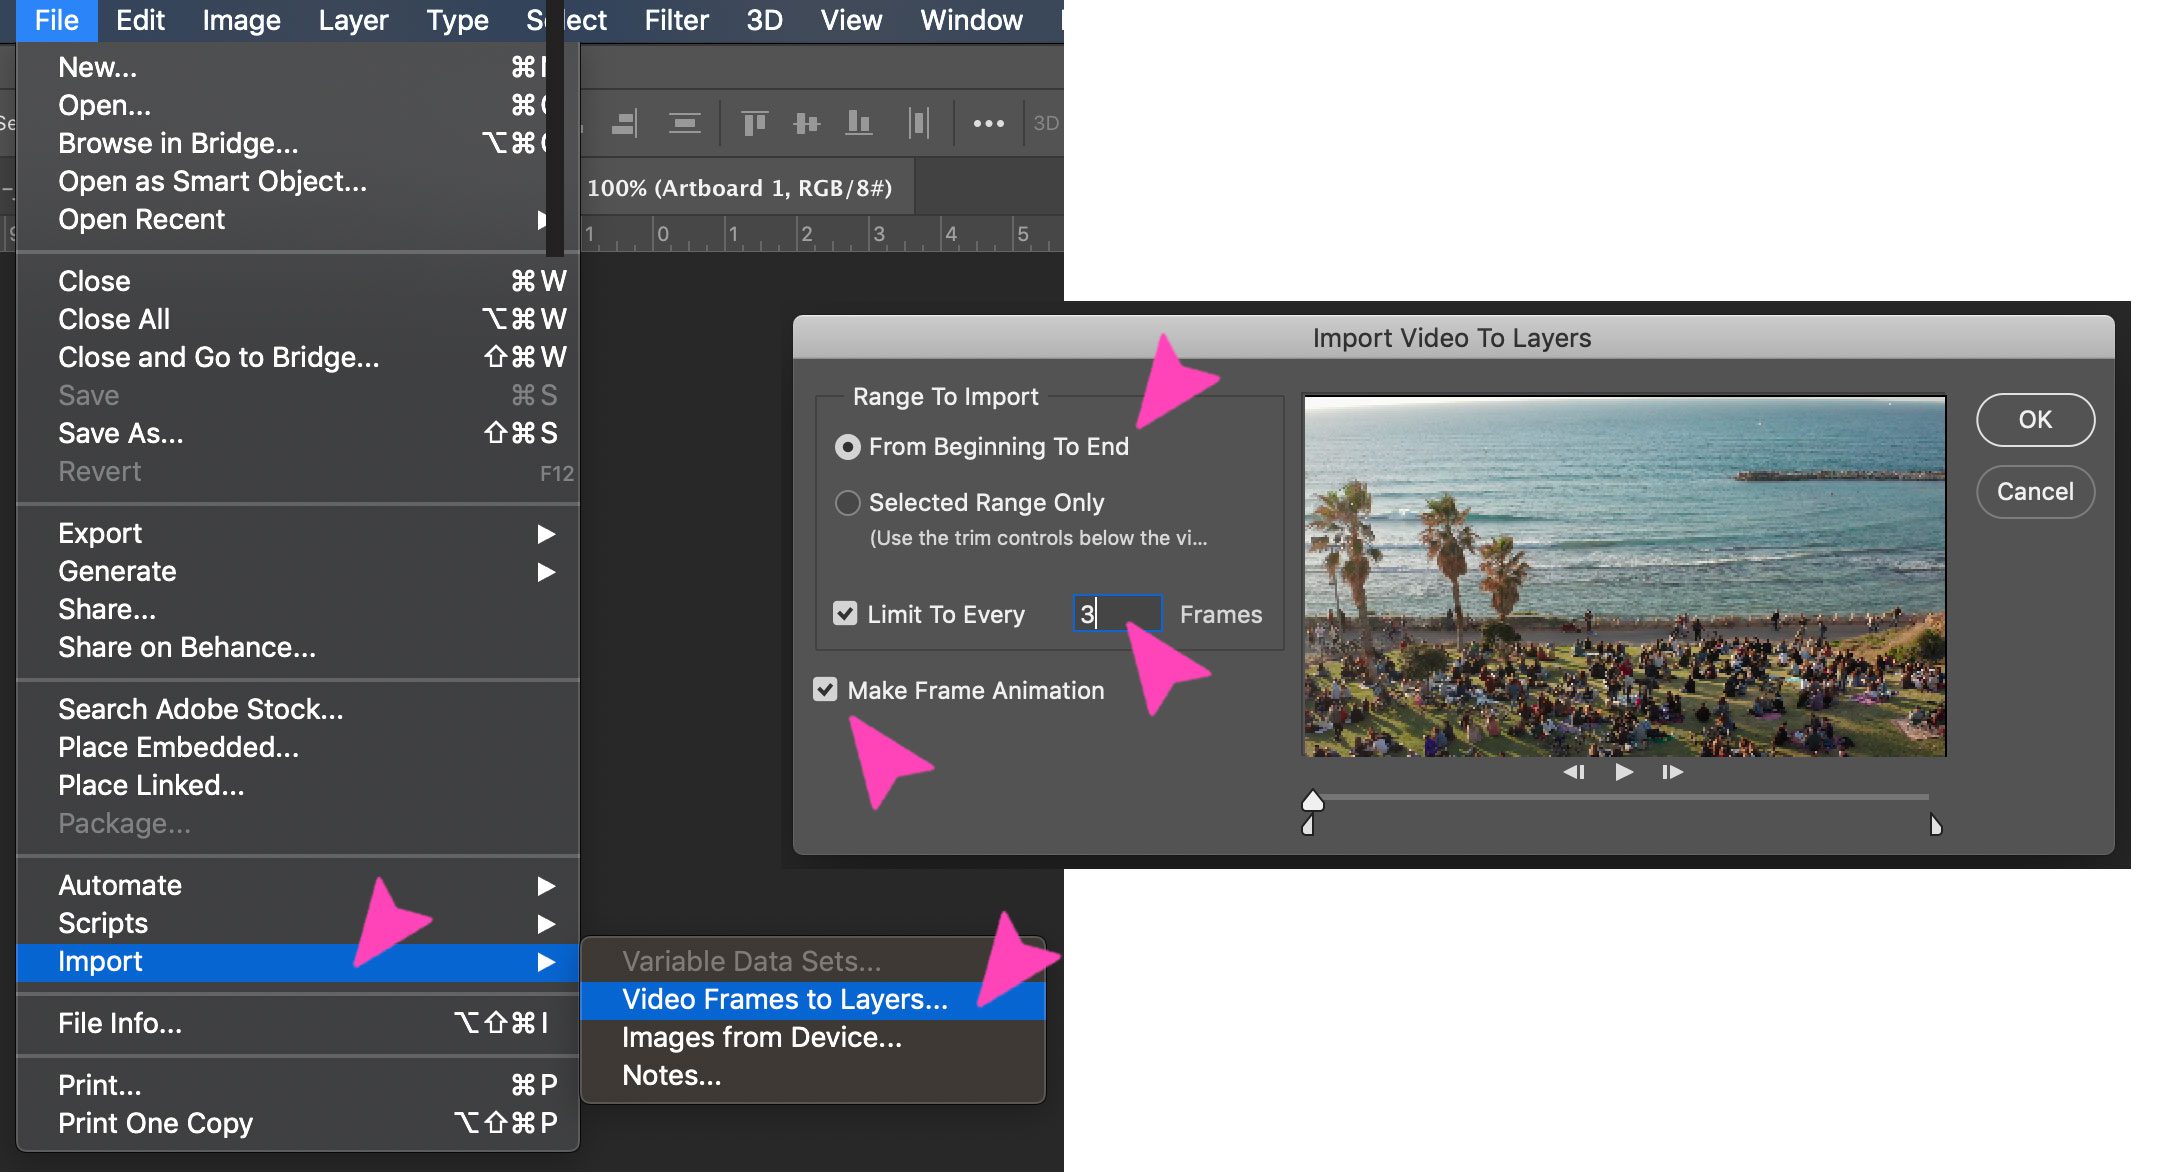Viewport: 2160px width, 1174px height.
Task: Click the video trim slider playhead
Action: pyautogui.click(x=1313, y=801)
